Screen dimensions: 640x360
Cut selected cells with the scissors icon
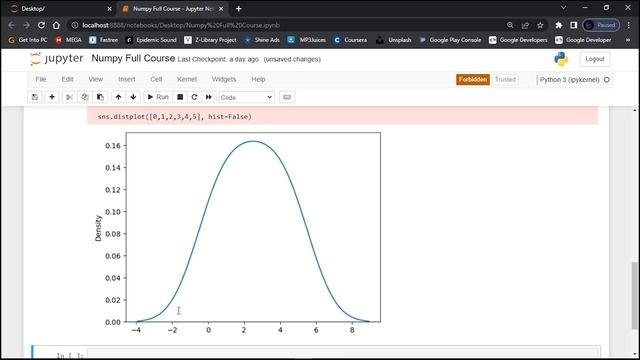click(69, 97)
